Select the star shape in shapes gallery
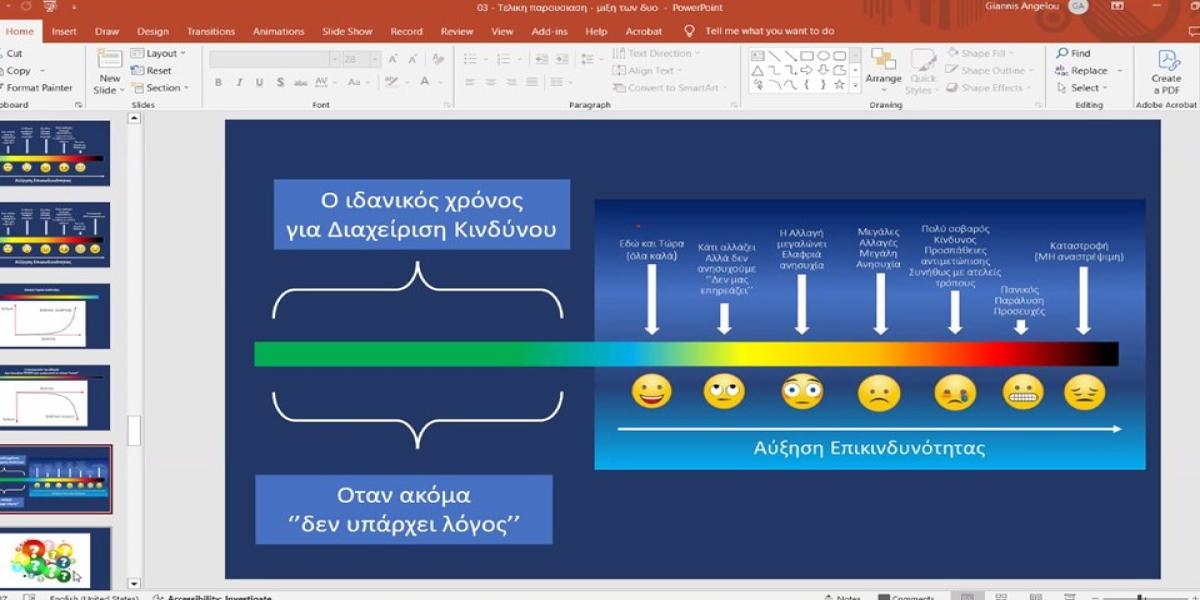 pos(839,86)
